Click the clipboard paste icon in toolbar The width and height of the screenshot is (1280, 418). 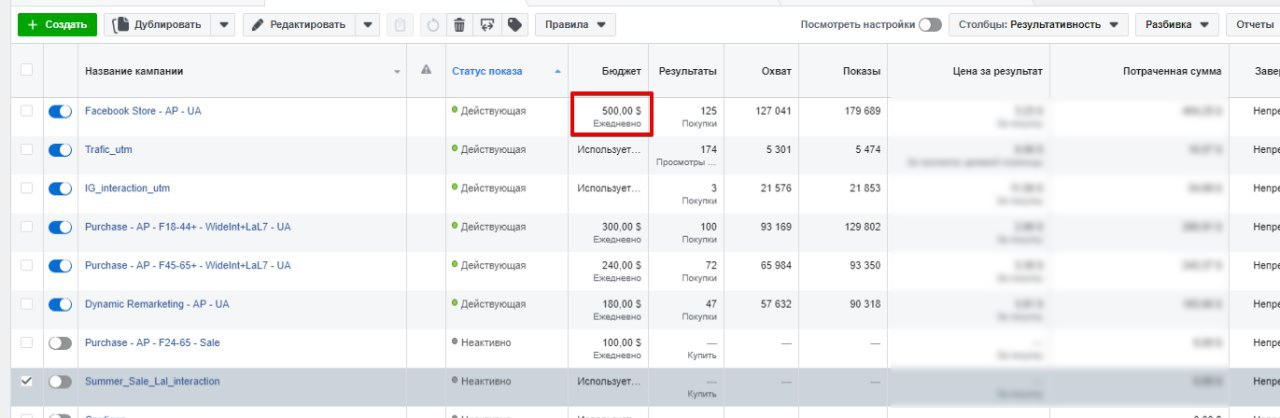pyautogui.click(x=401, y=25)
